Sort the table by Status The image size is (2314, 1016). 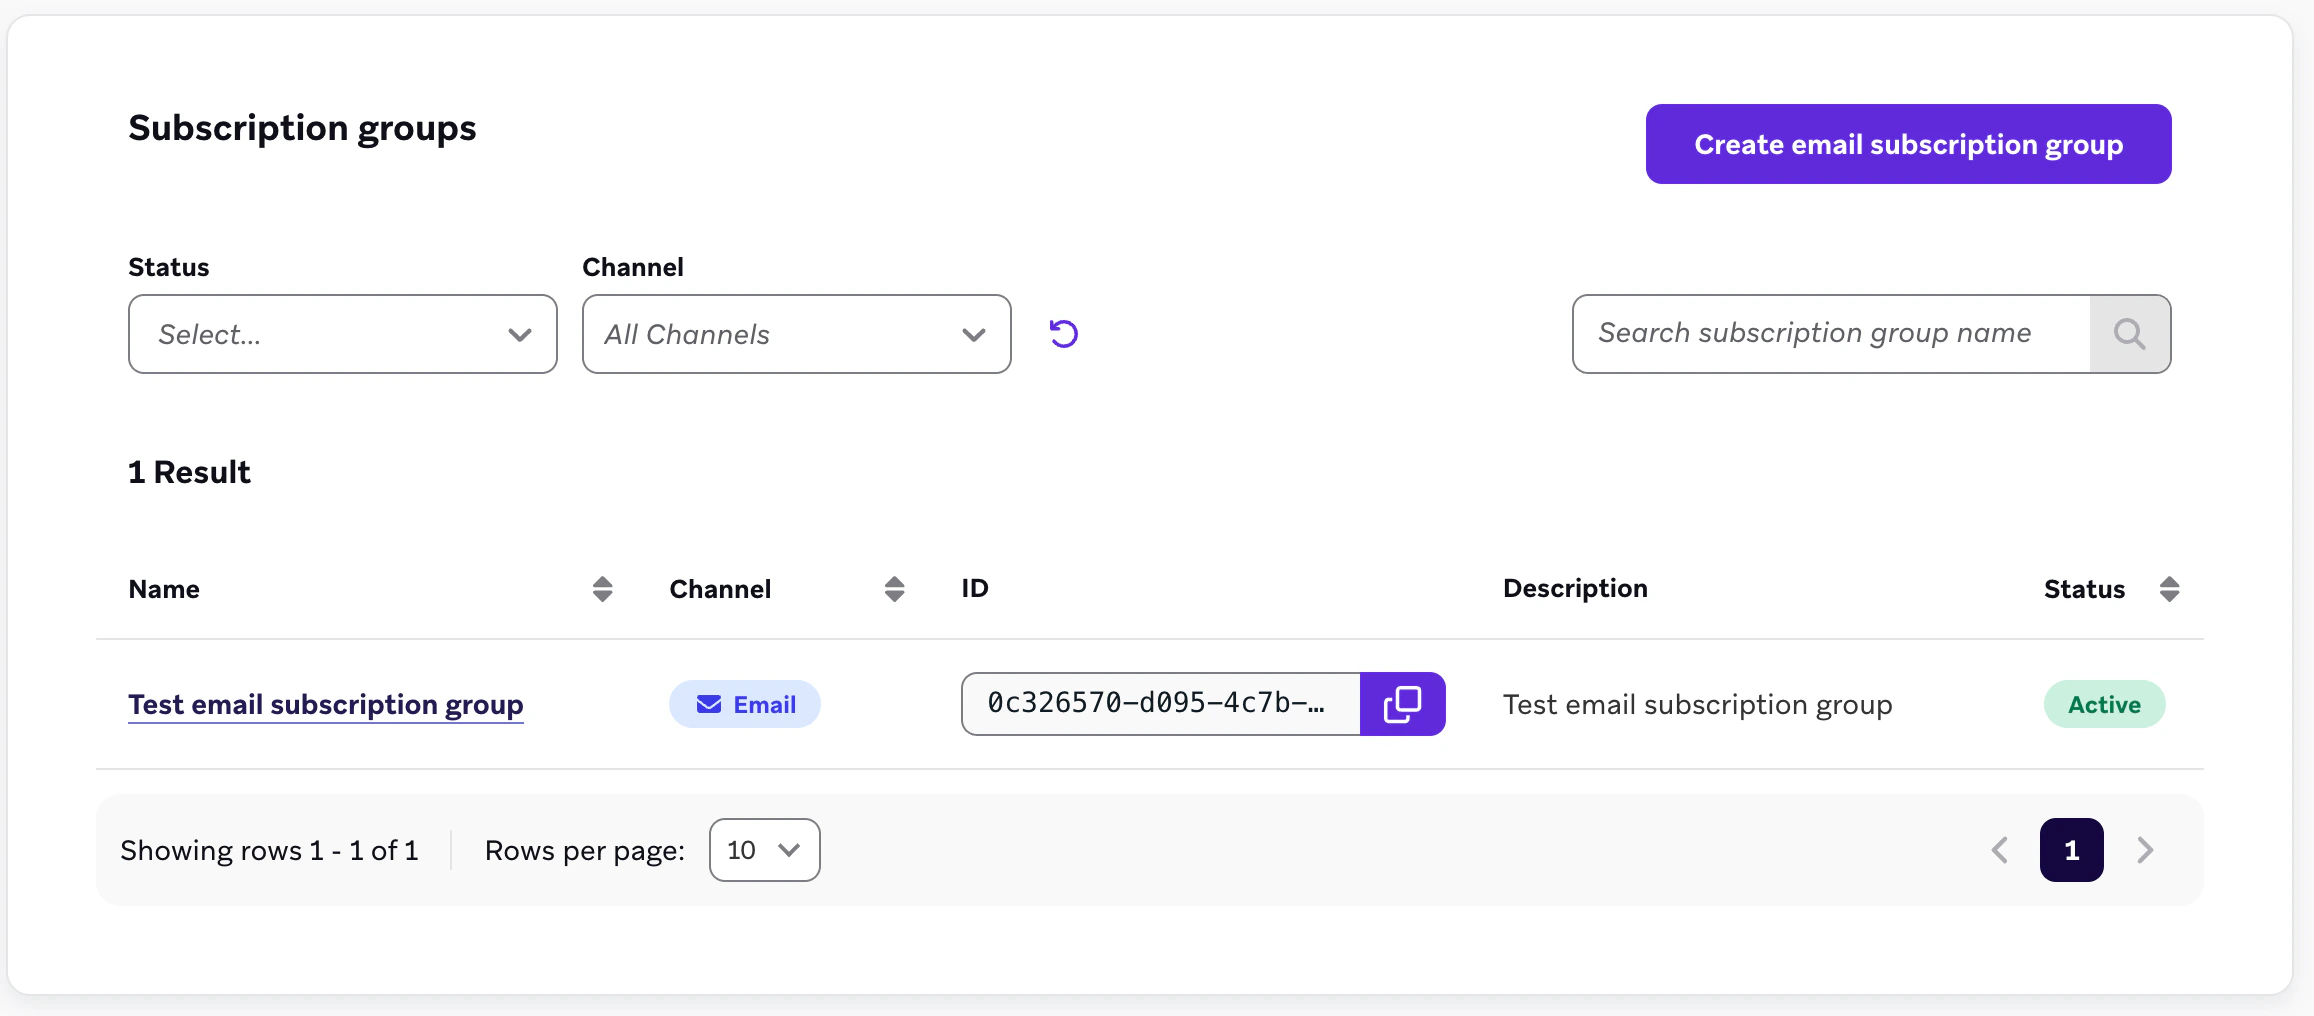point(2169,589)
